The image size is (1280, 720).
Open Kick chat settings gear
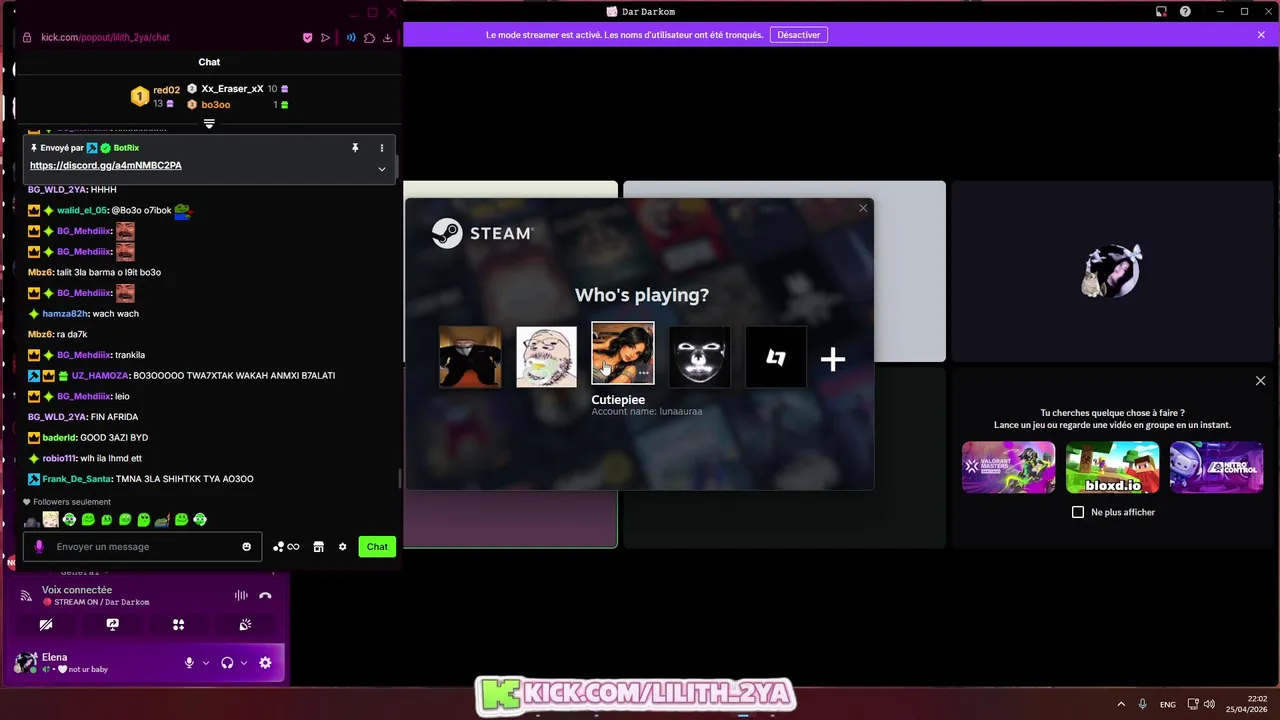(x=342, y=546)
